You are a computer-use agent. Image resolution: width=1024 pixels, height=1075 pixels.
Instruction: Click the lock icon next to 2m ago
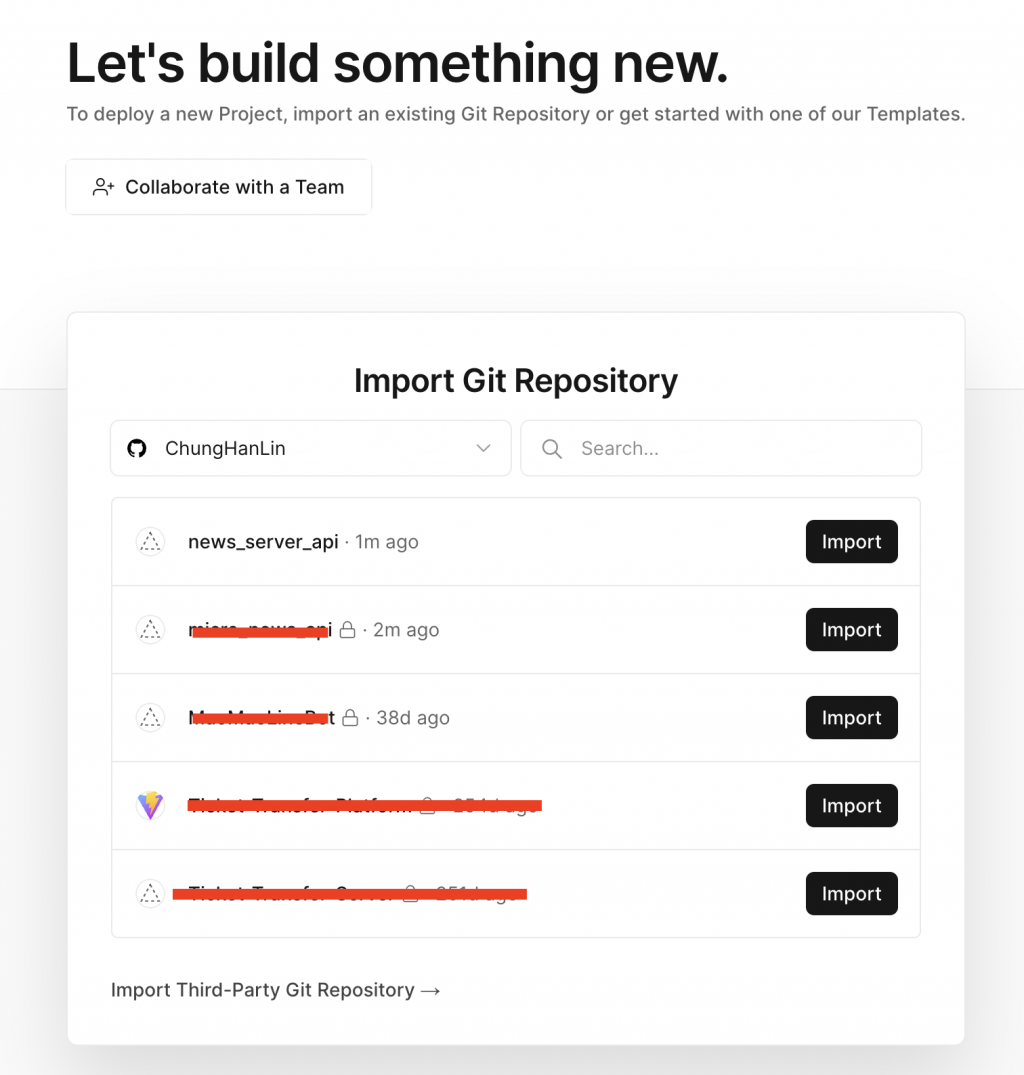pos(348,629)
